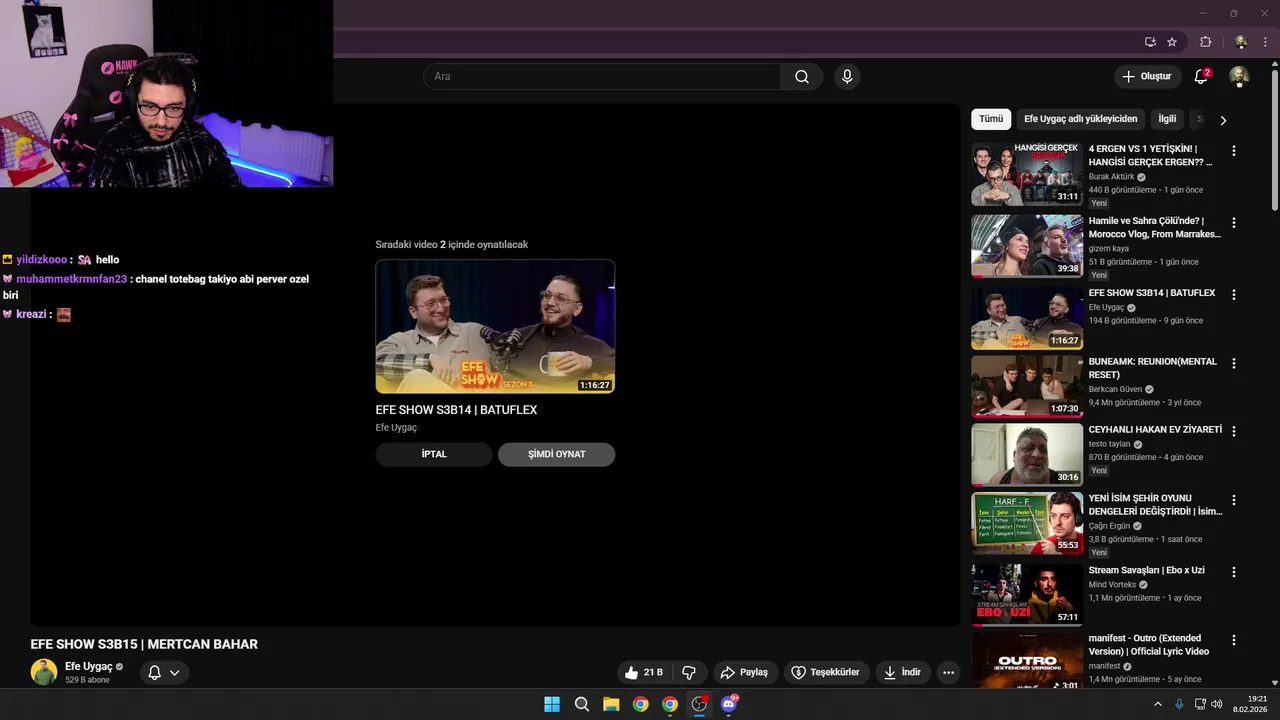The image size is (1280, 720).
Task: Open options for YENİ İSİM ŞEHİR OYUNU video
Action: click(1234, 500)
